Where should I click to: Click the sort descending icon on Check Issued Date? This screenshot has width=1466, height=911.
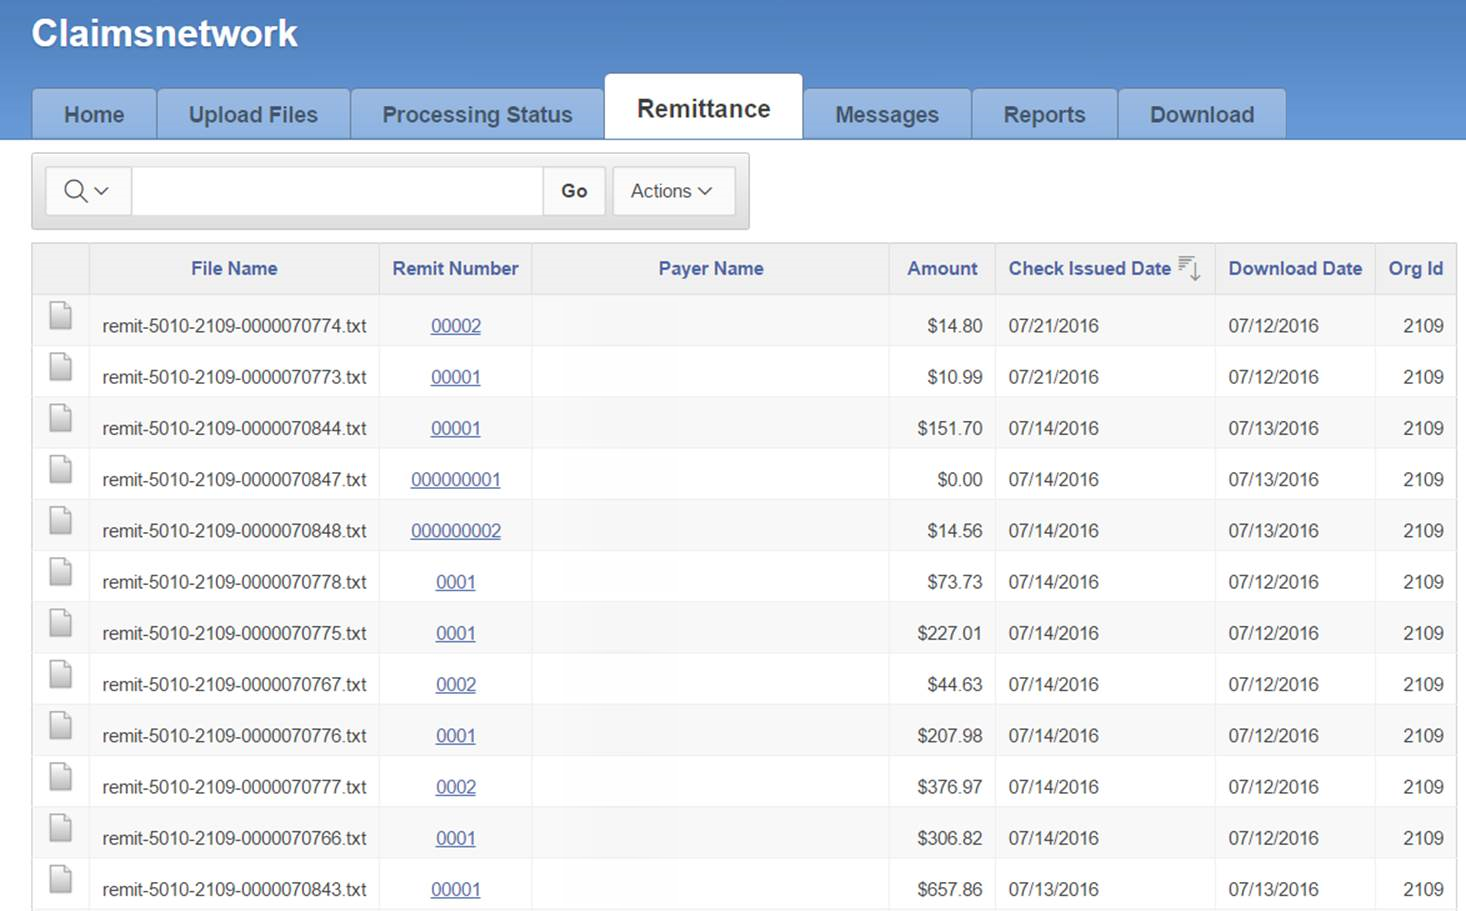[1189, 268]
